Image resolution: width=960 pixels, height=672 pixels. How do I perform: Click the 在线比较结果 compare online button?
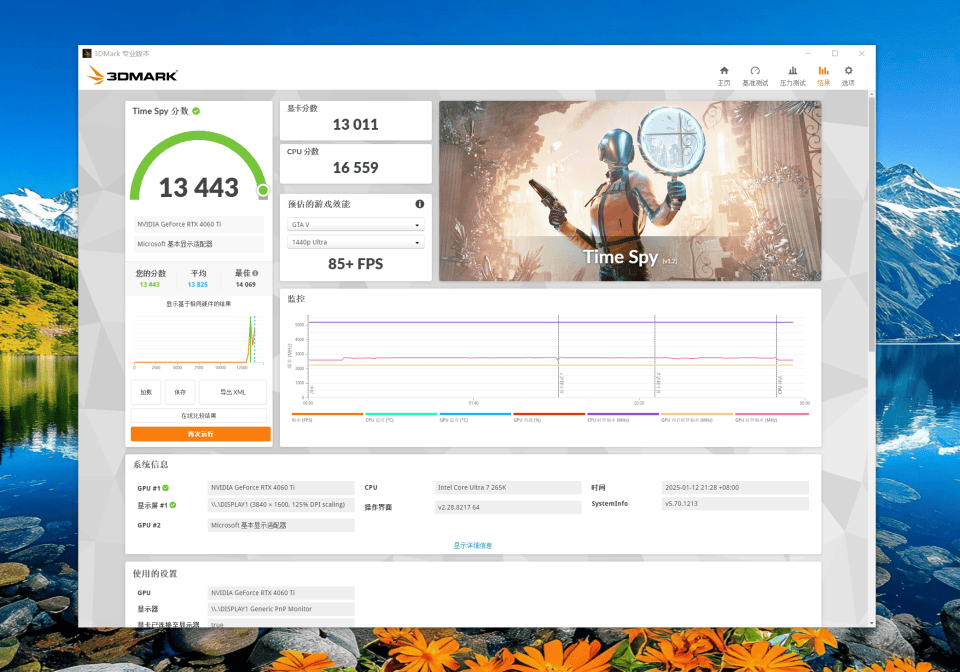(199, 416)
